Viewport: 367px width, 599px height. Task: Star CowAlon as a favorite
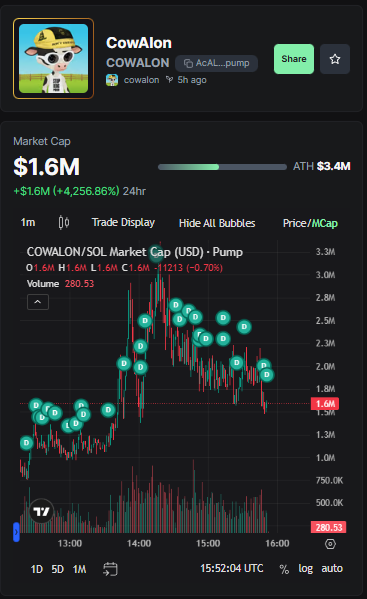[x=335, y=59]
